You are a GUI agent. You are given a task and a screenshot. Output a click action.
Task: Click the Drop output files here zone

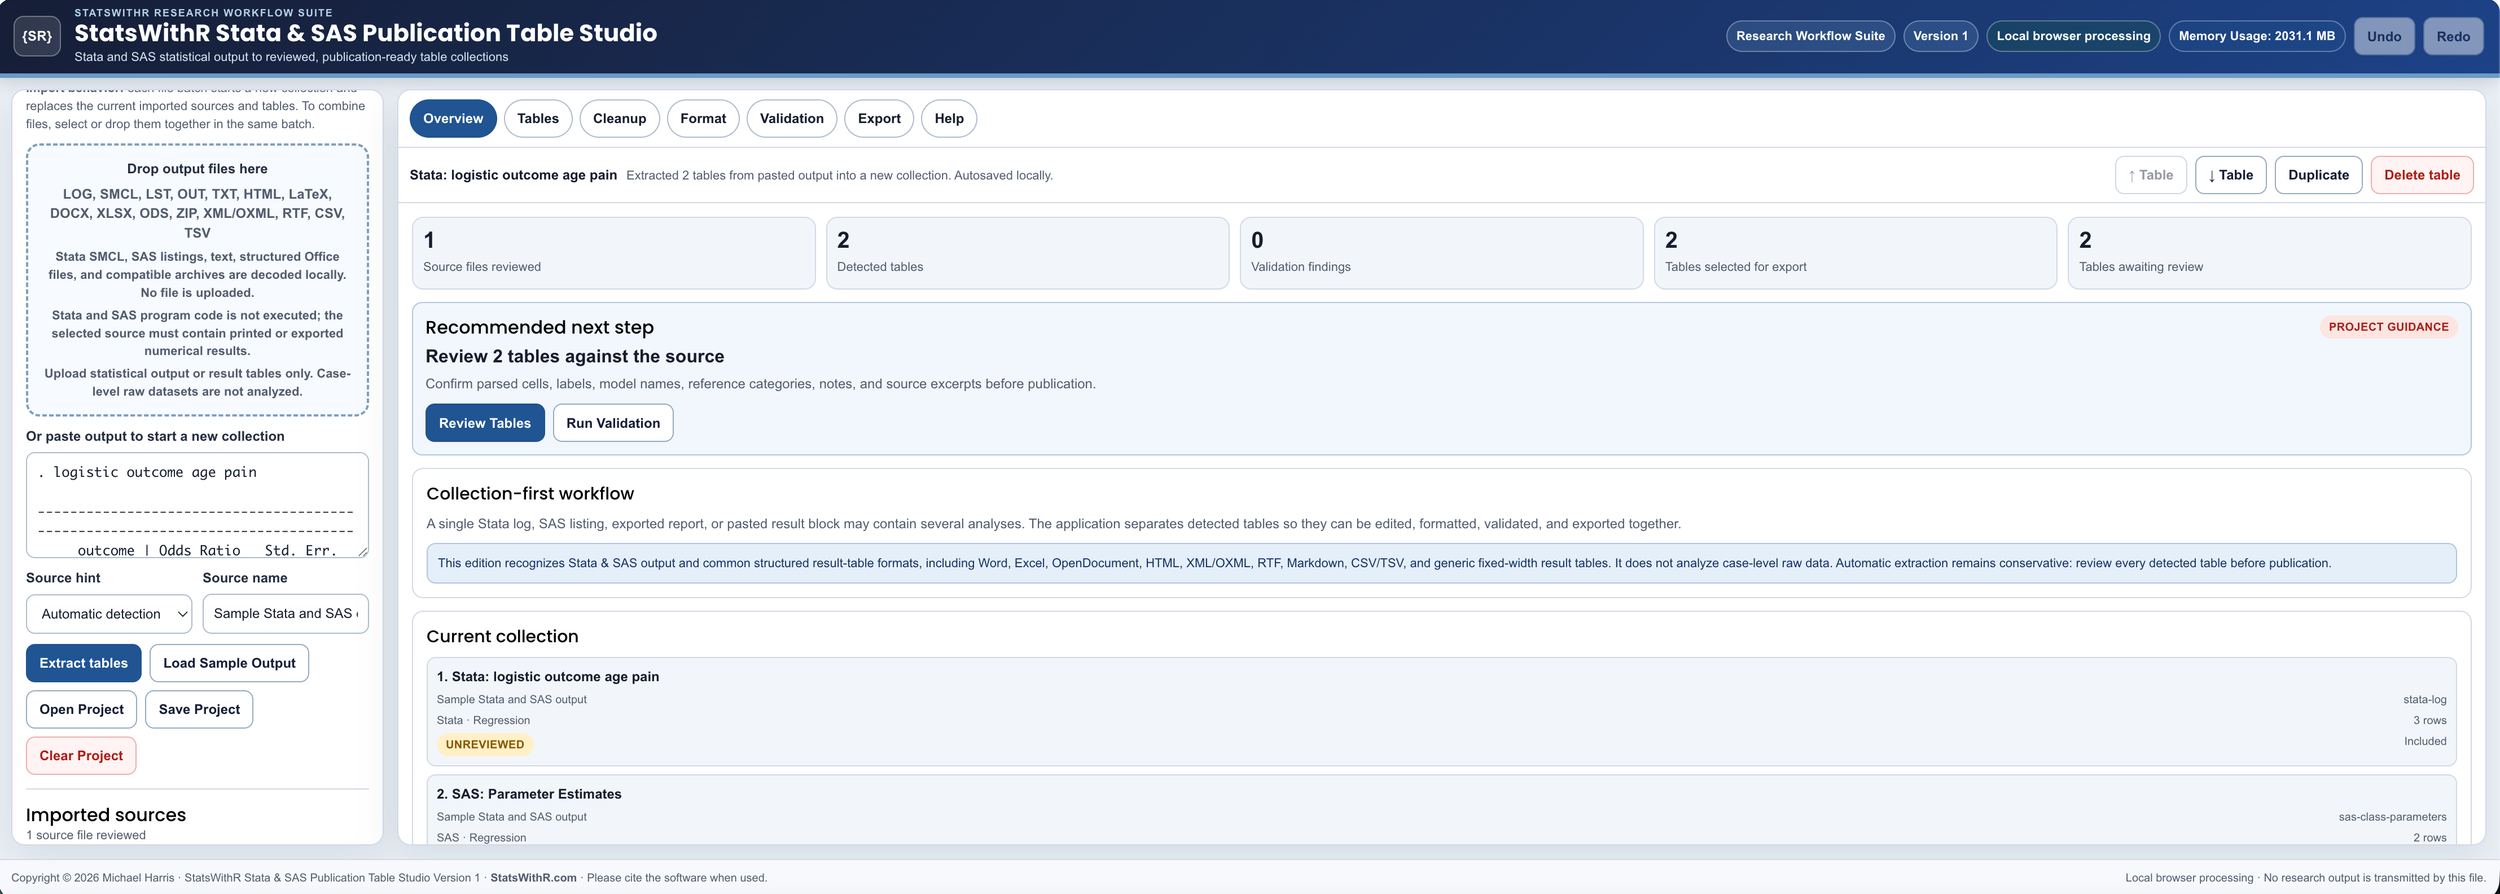(x=197, y=280)
